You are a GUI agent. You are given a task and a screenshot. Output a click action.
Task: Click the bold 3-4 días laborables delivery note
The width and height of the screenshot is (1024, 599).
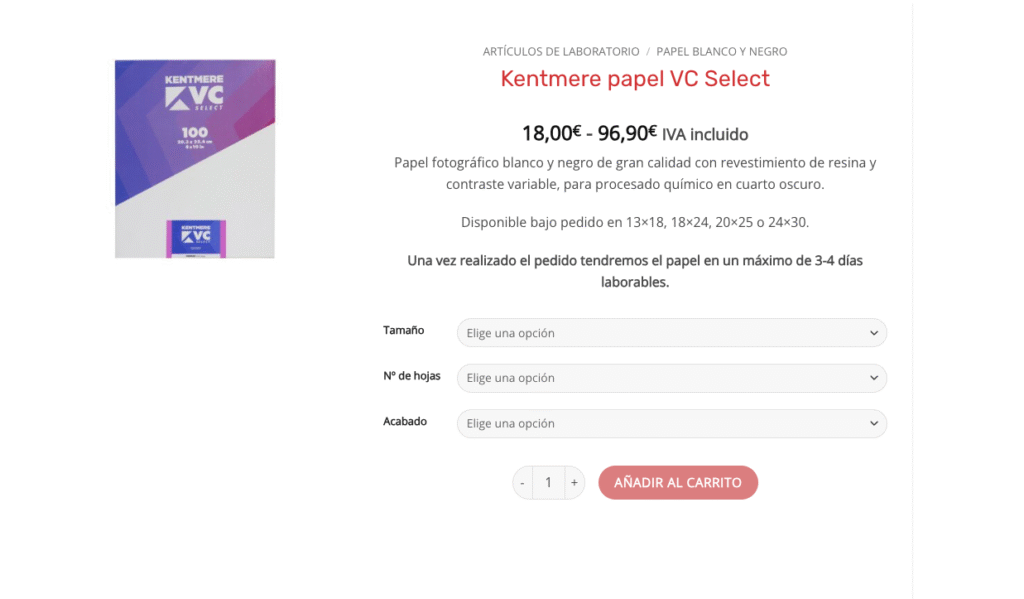pos(635,271)
